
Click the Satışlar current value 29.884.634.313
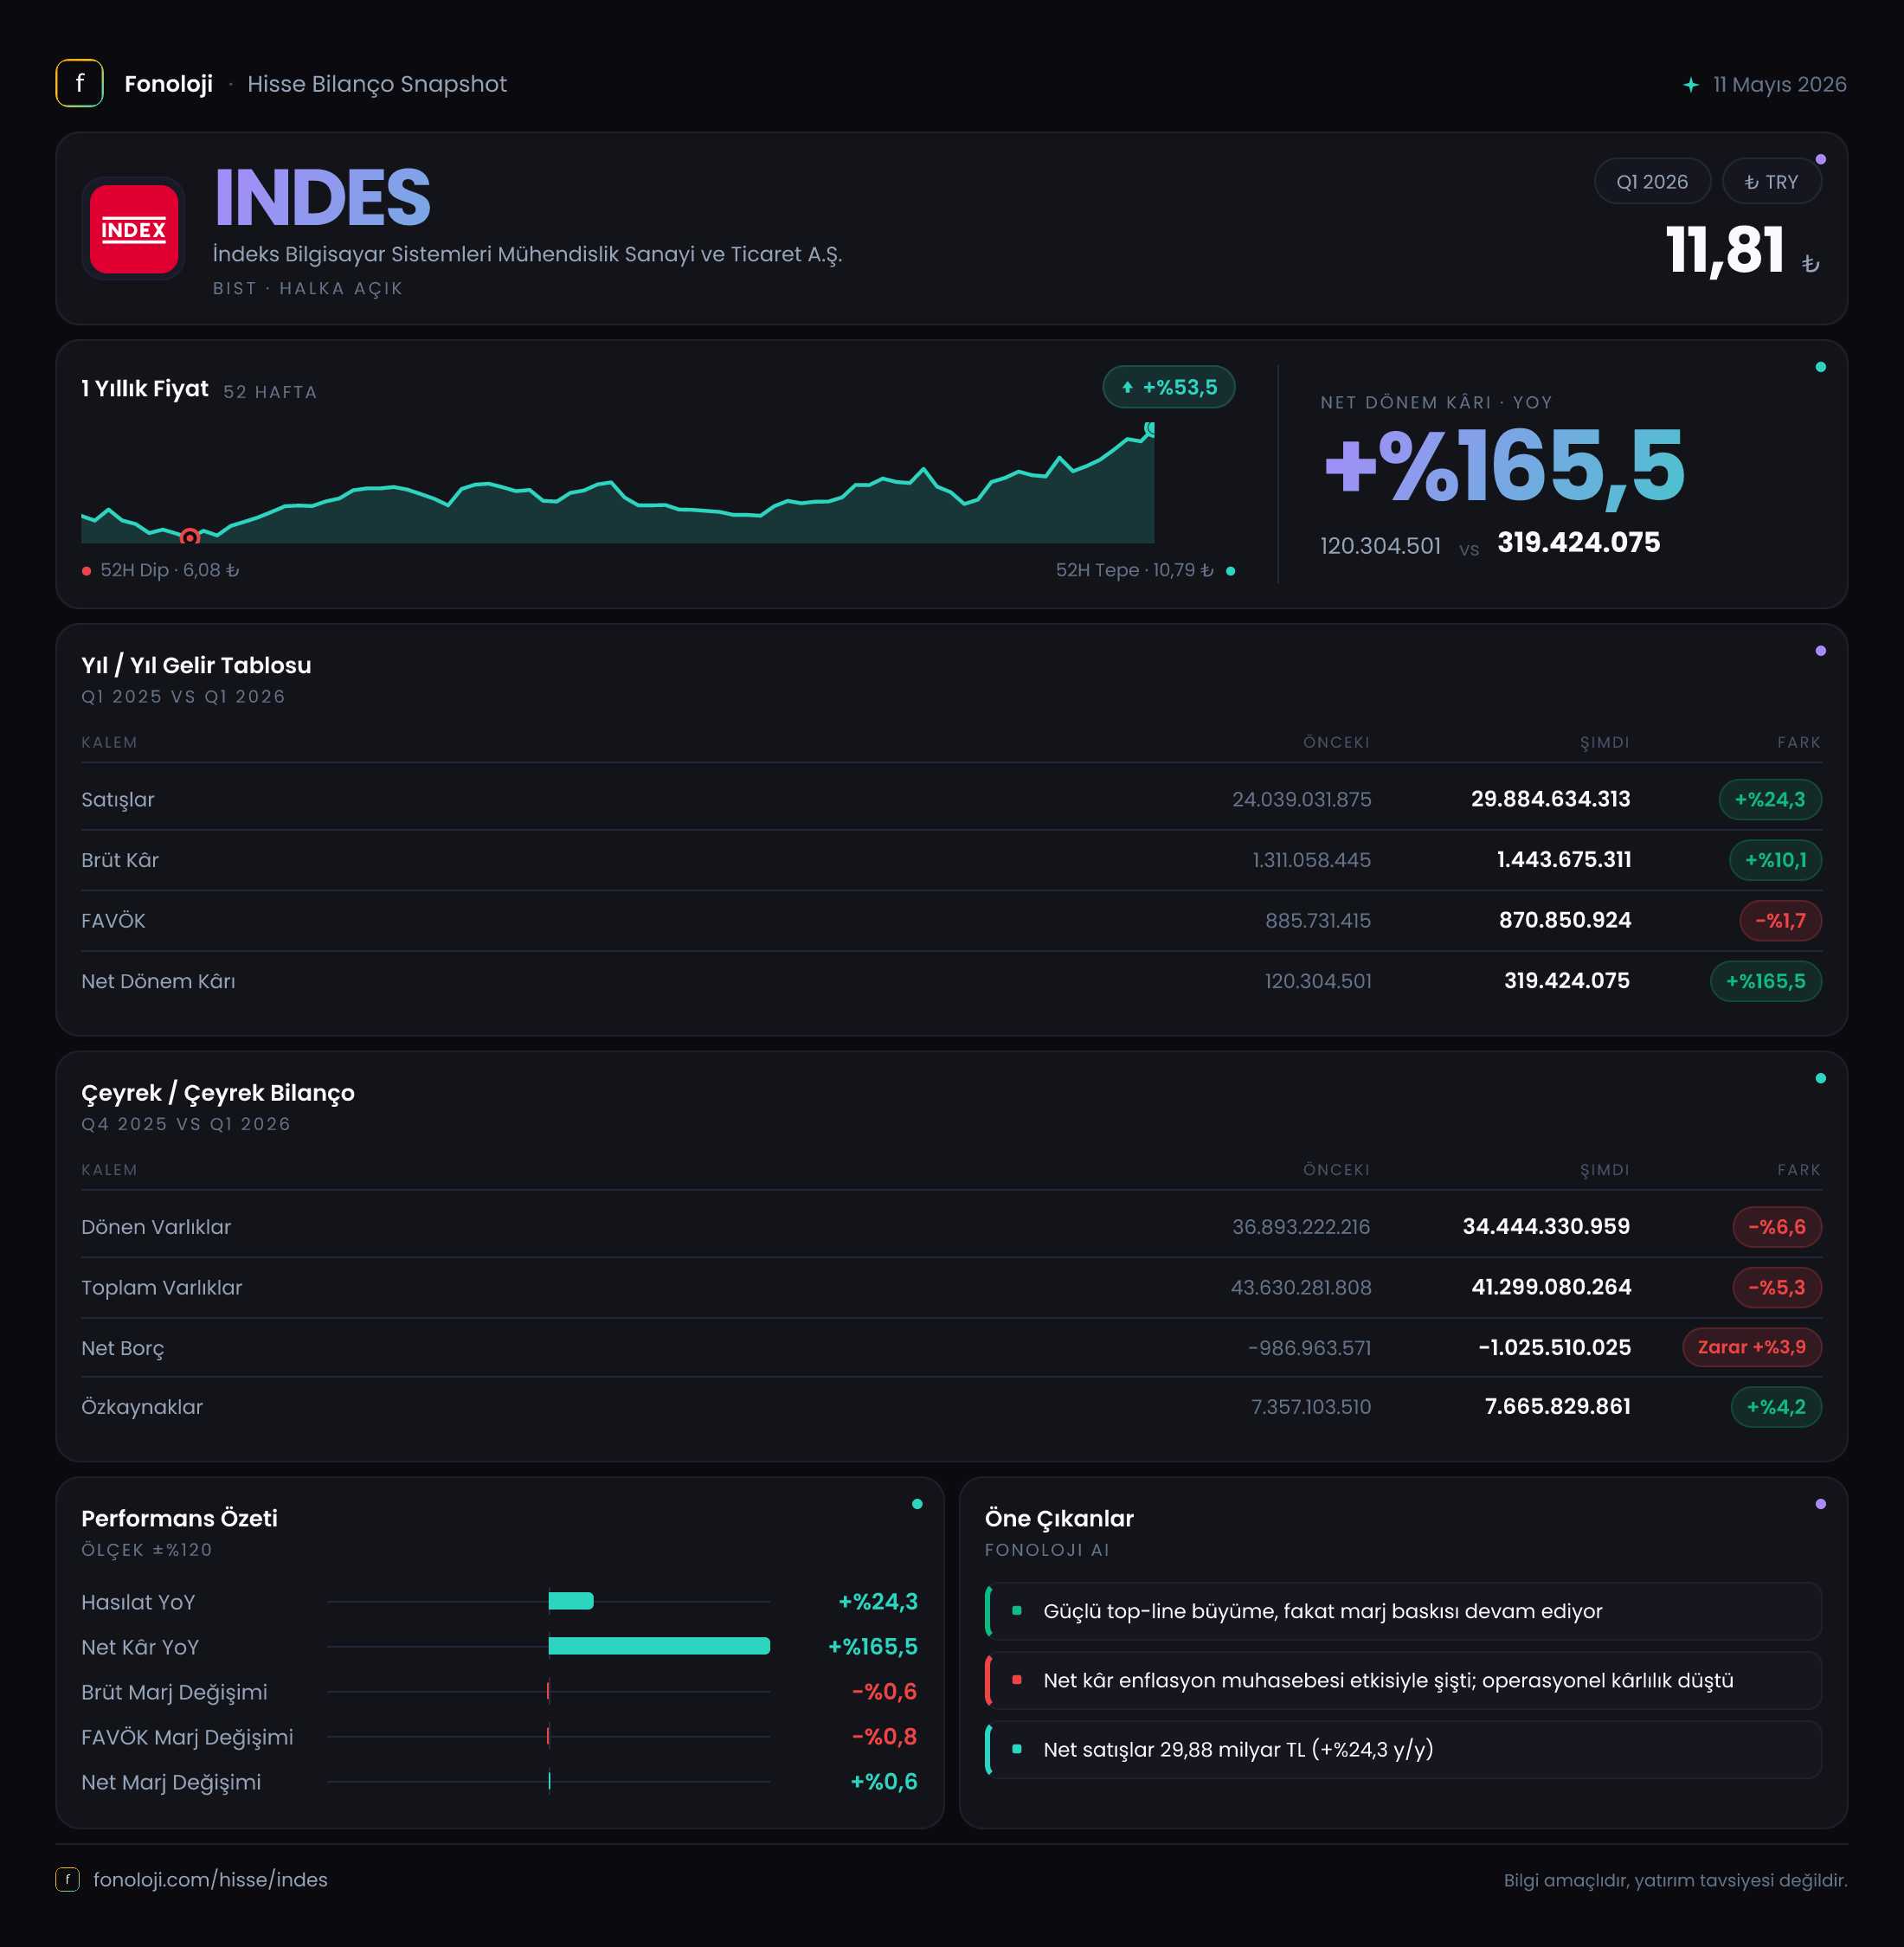click(1550, 799)
